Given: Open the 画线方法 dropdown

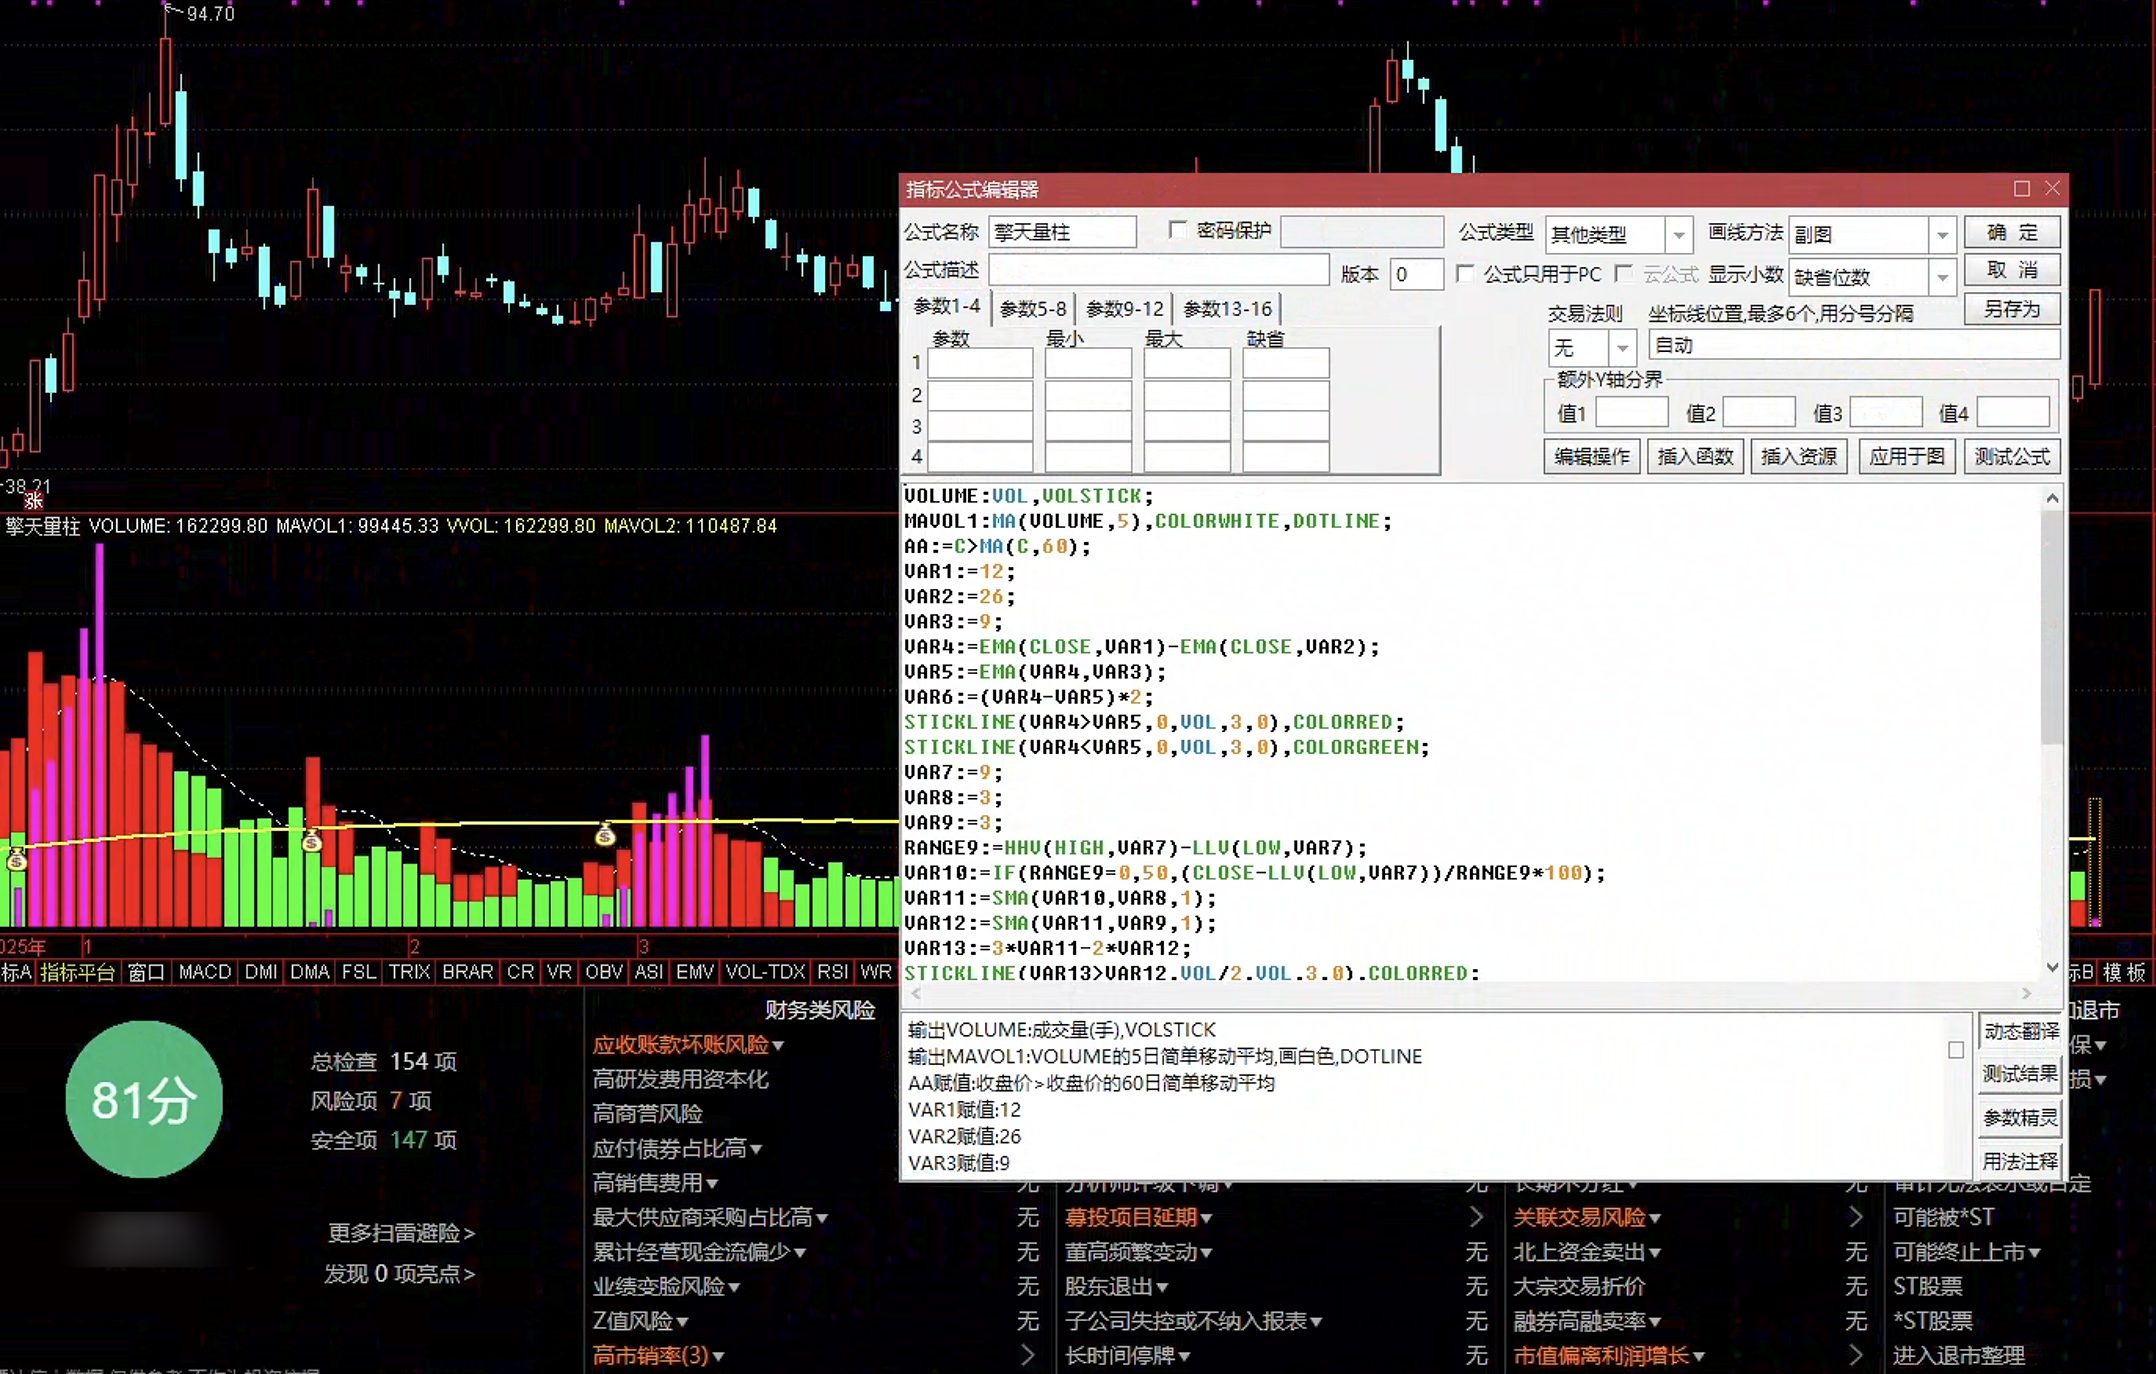Looking at the screenshot, I should point(1942,235).
